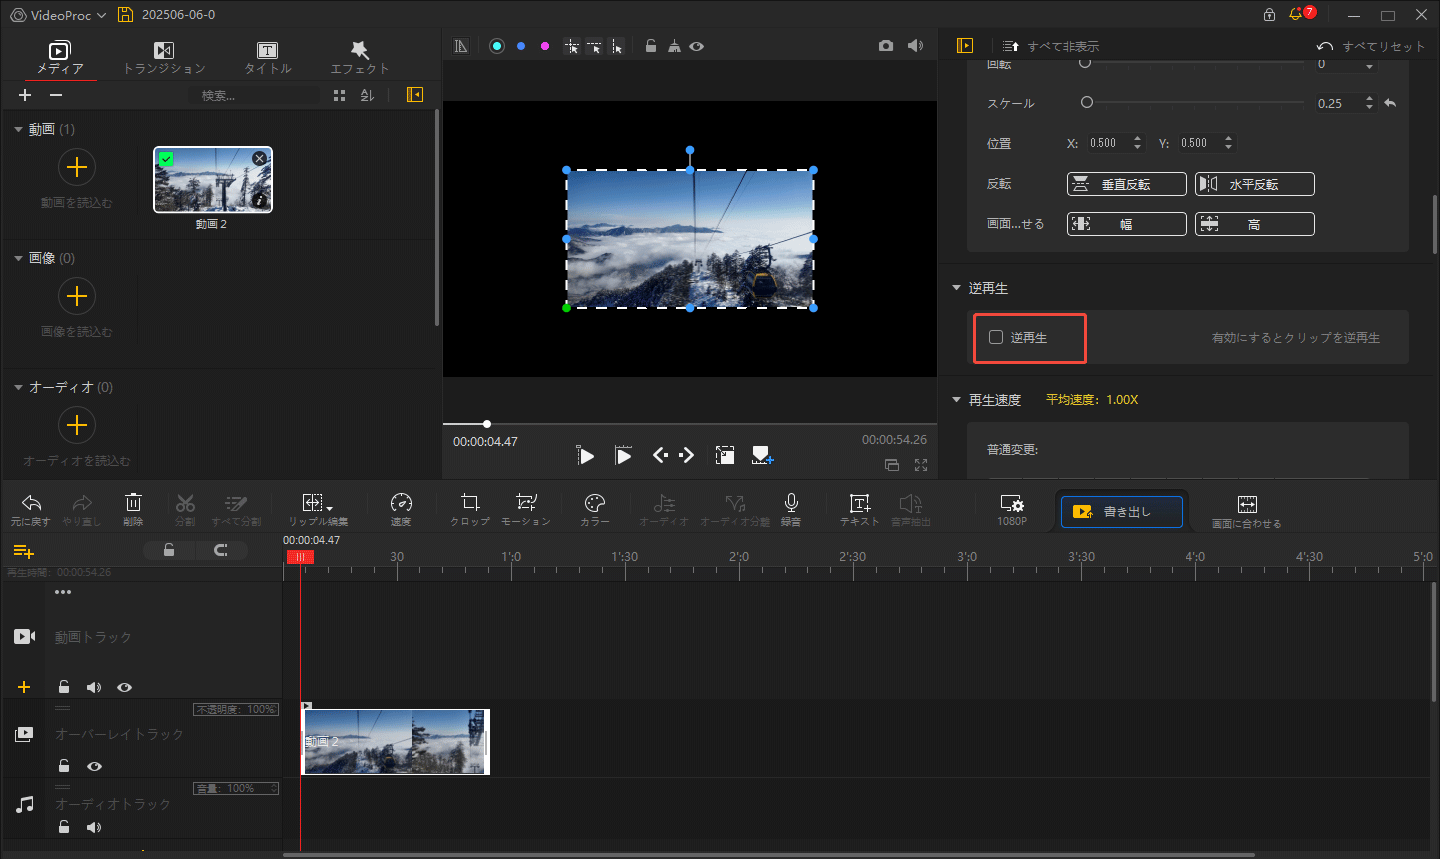
Task: Collapse the 画像 (0) media section
Action: (18, 258)
